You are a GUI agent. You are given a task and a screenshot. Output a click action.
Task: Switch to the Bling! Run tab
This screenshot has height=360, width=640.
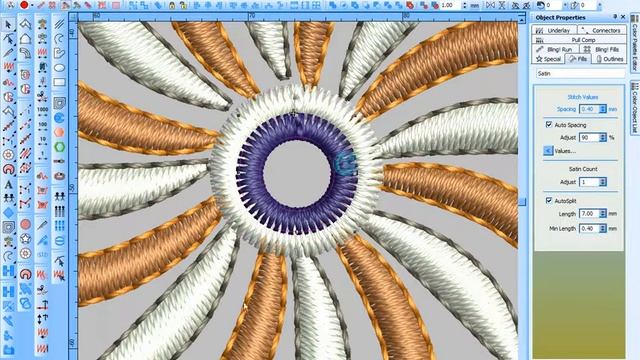click(x=555, y=49)
